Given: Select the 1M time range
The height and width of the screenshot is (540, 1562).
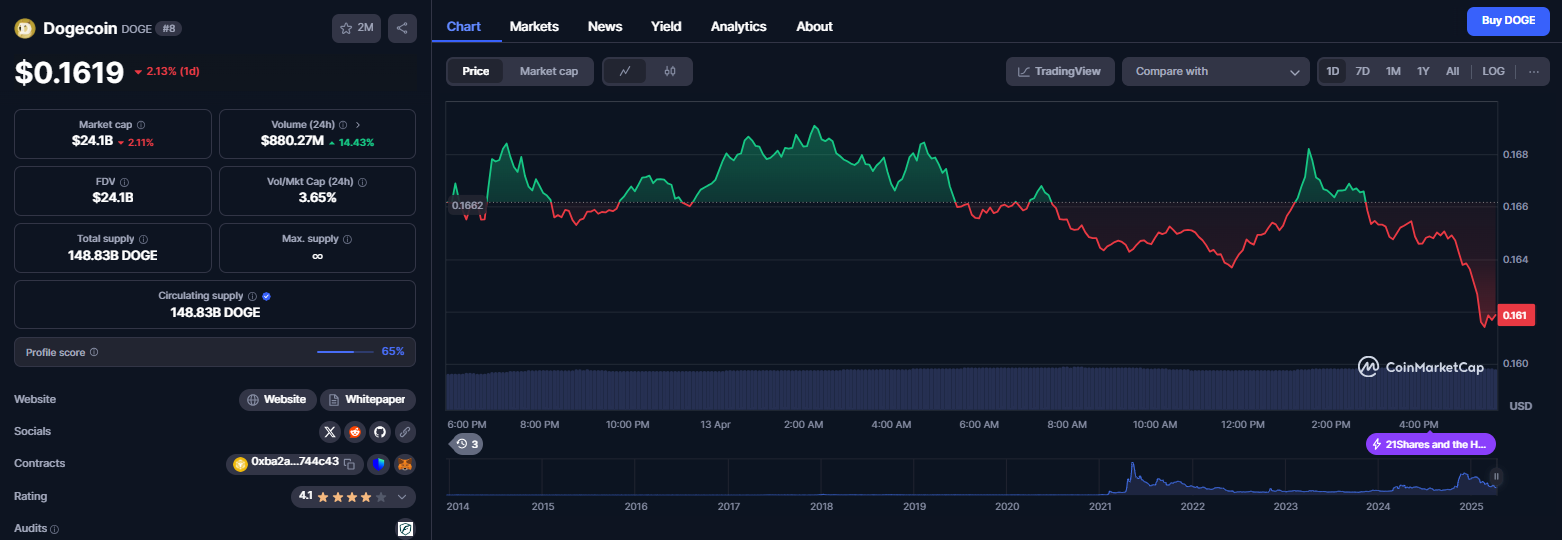Looking at the screenshot, I should pos(1393,71).
